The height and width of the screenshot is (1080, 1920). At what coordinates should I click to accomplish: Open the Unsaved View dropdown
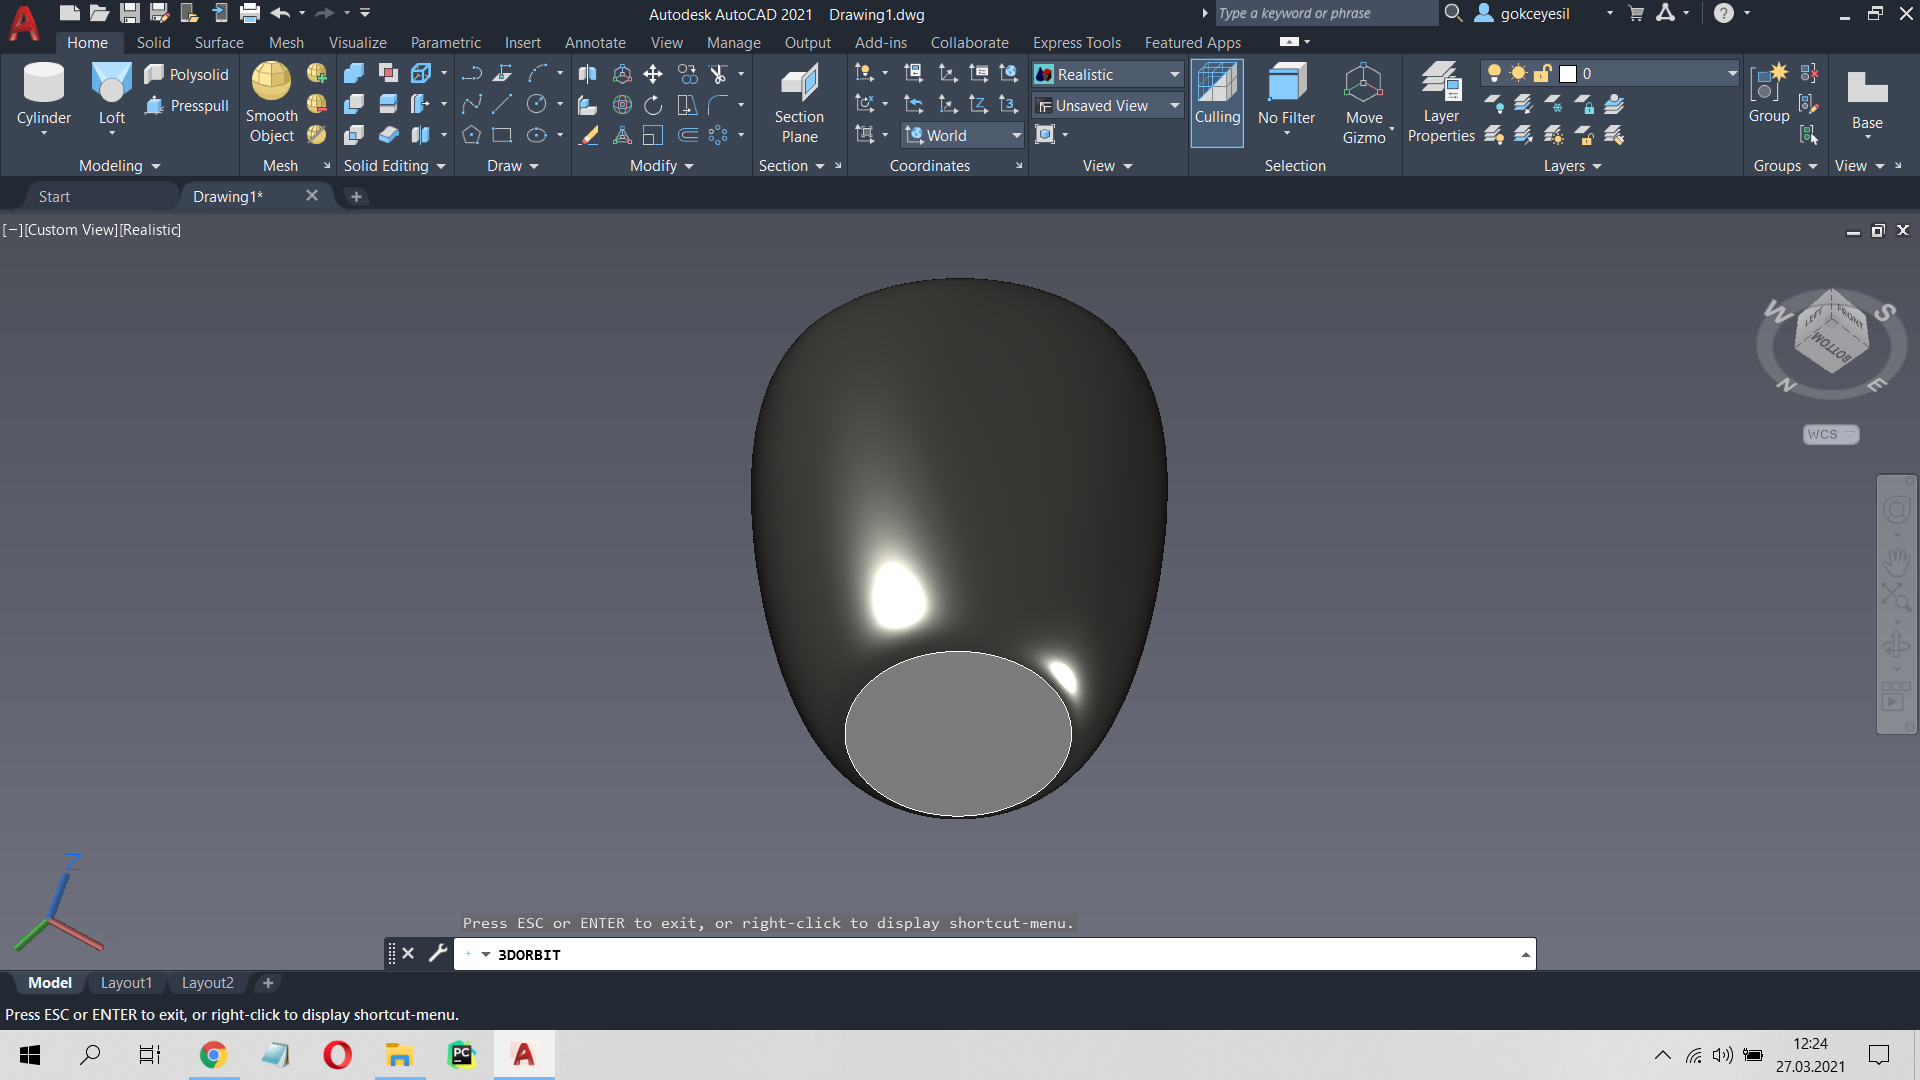pyautogui.click(x=1107, y=105)
